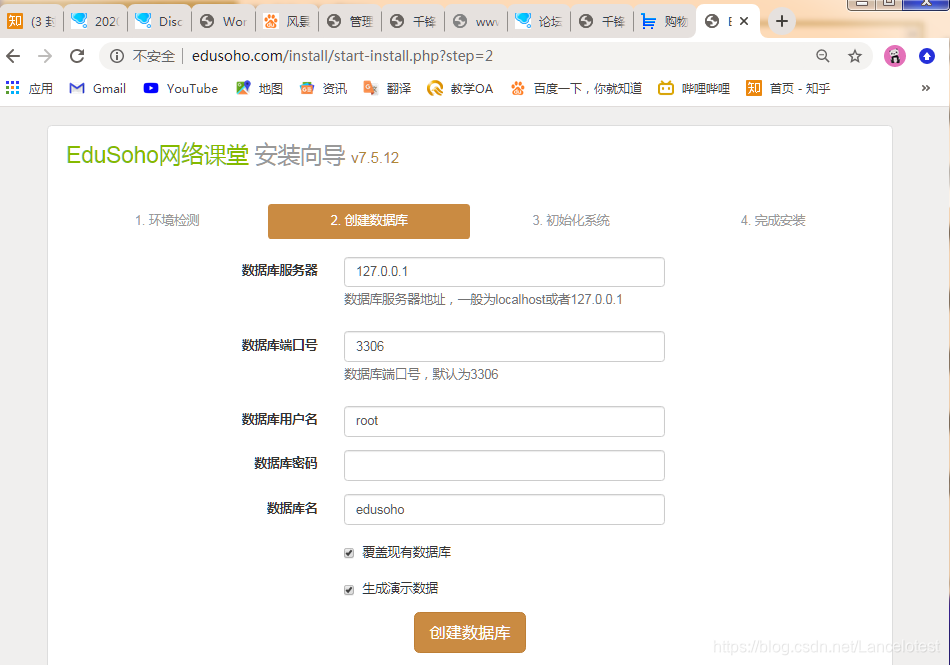Open the 地图 maps bookmark
Image resolution: width=950 pixels, height=665 pixels.
[259, 88]
